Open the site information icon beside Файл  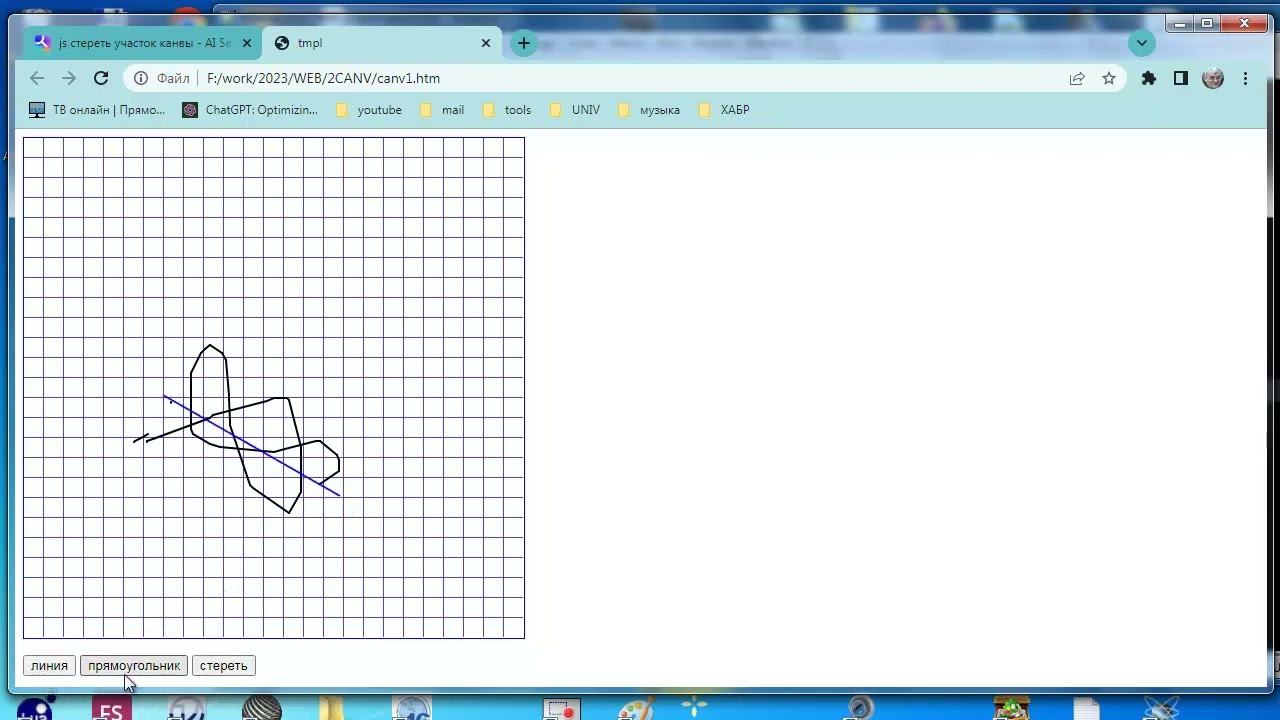click(141, 78)
